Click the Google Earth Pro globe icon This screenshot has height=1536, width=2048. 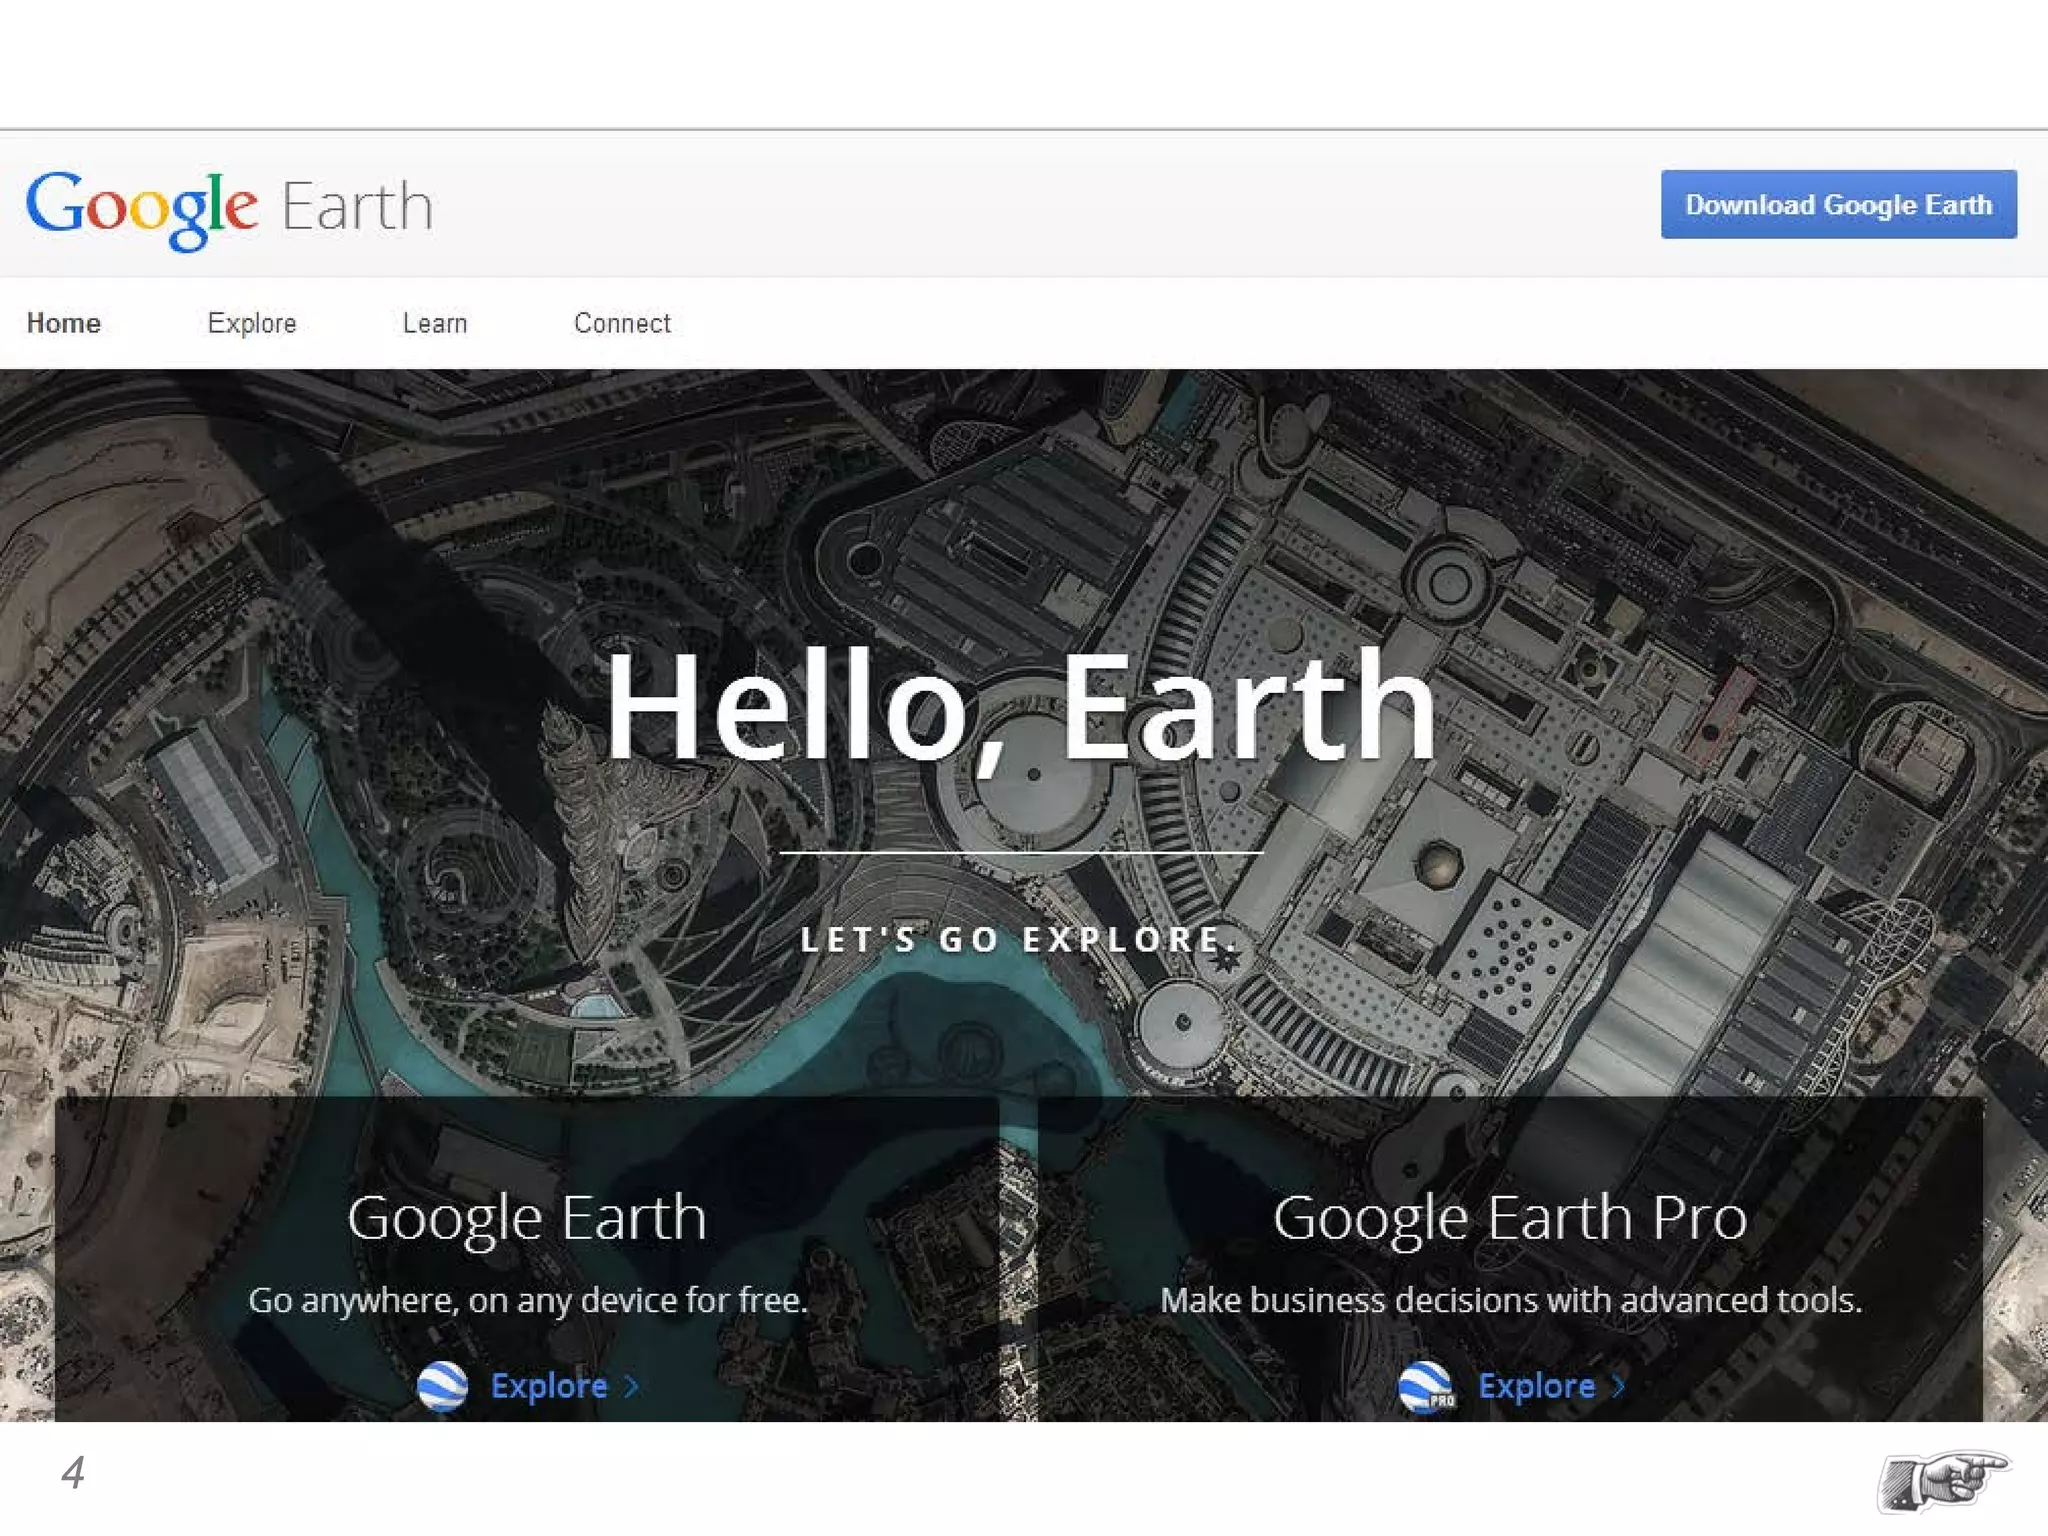point(1425,1385)
